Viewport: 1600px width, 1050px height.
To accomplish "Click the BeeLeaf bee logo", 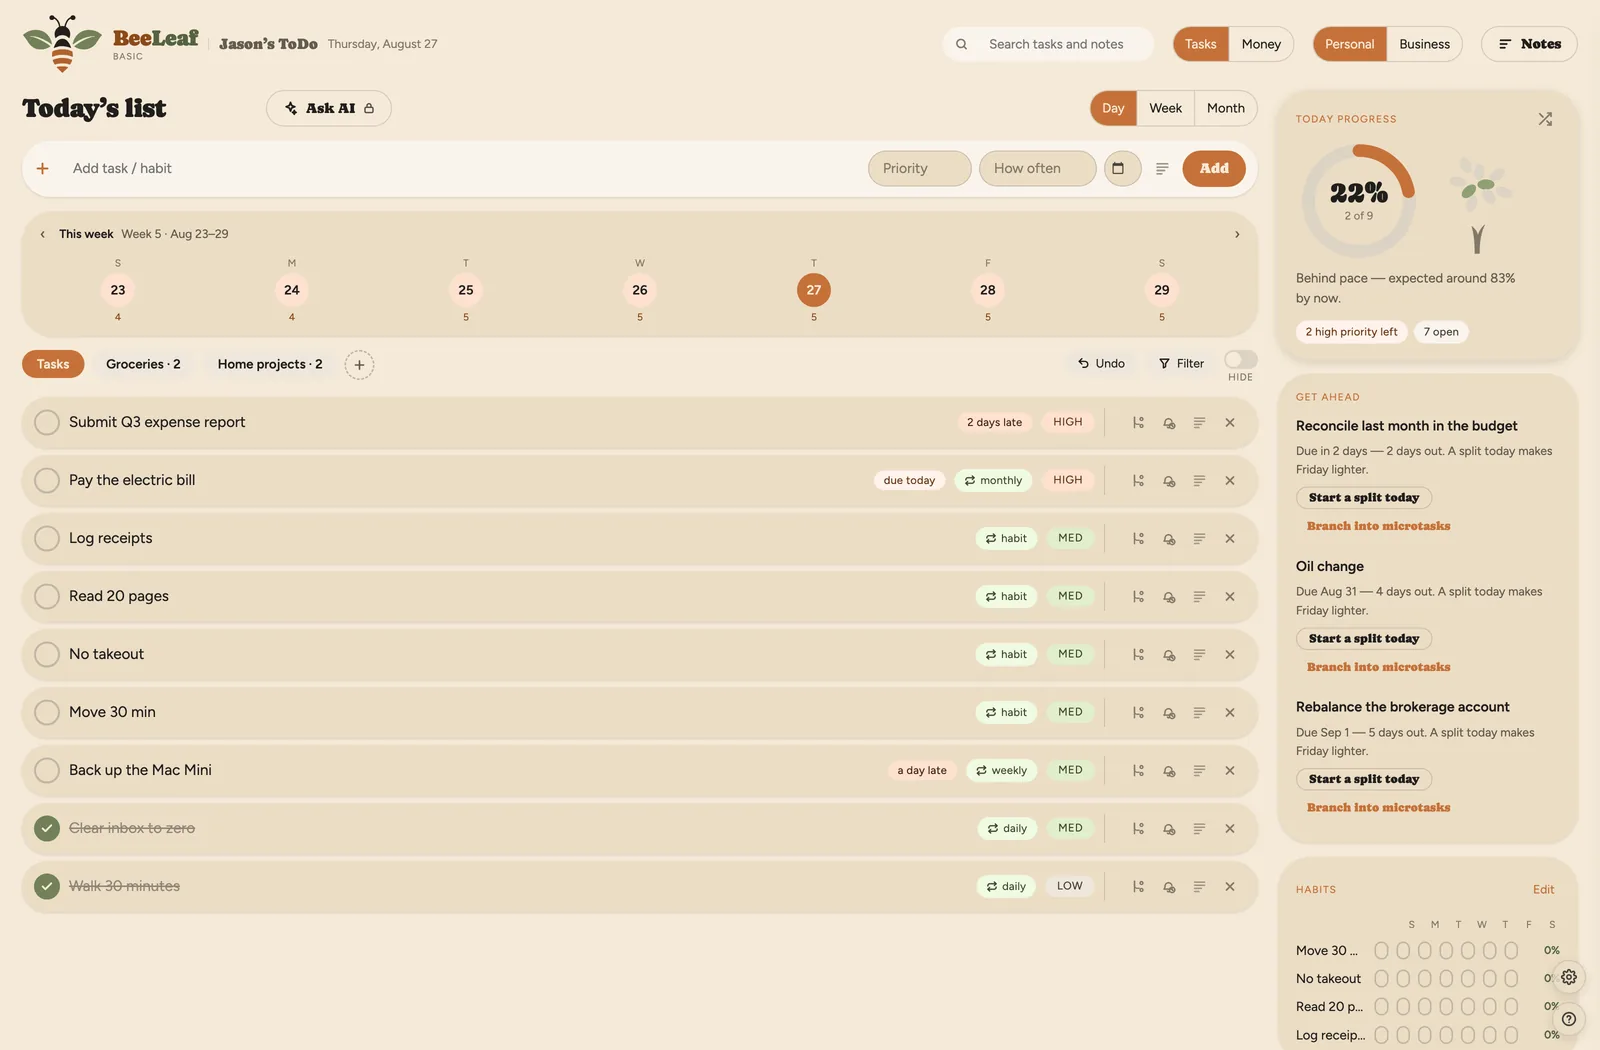I will (x=62, y=44).
